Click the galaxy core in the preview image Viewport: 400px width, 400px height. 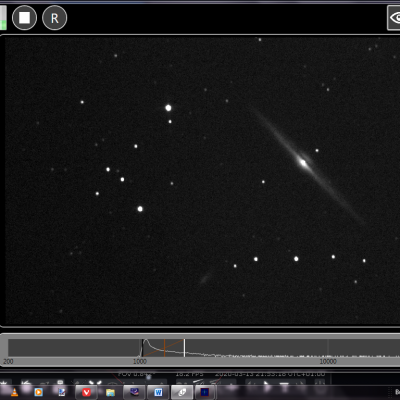pos(303,163)
